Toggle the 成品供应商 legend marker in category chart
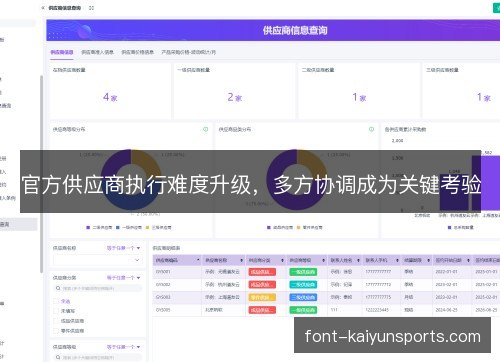Screen dimensions: 500x362 tap(269, 227)
